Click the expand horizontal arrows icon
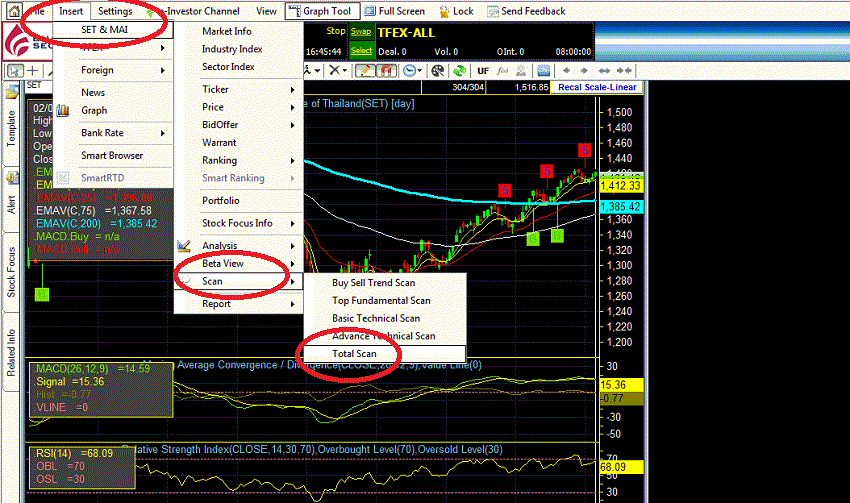Image resolution: width=850 pixels, height=503 pixels. click(x=604, y=70)
